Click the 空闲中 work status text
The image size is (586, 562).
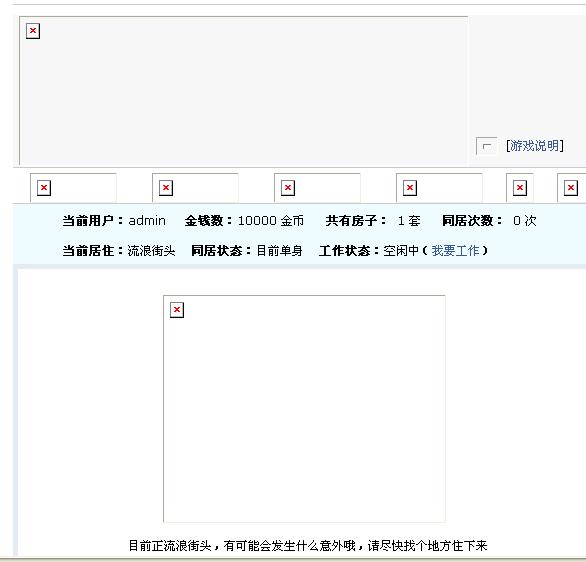click(x=401, y=250)
